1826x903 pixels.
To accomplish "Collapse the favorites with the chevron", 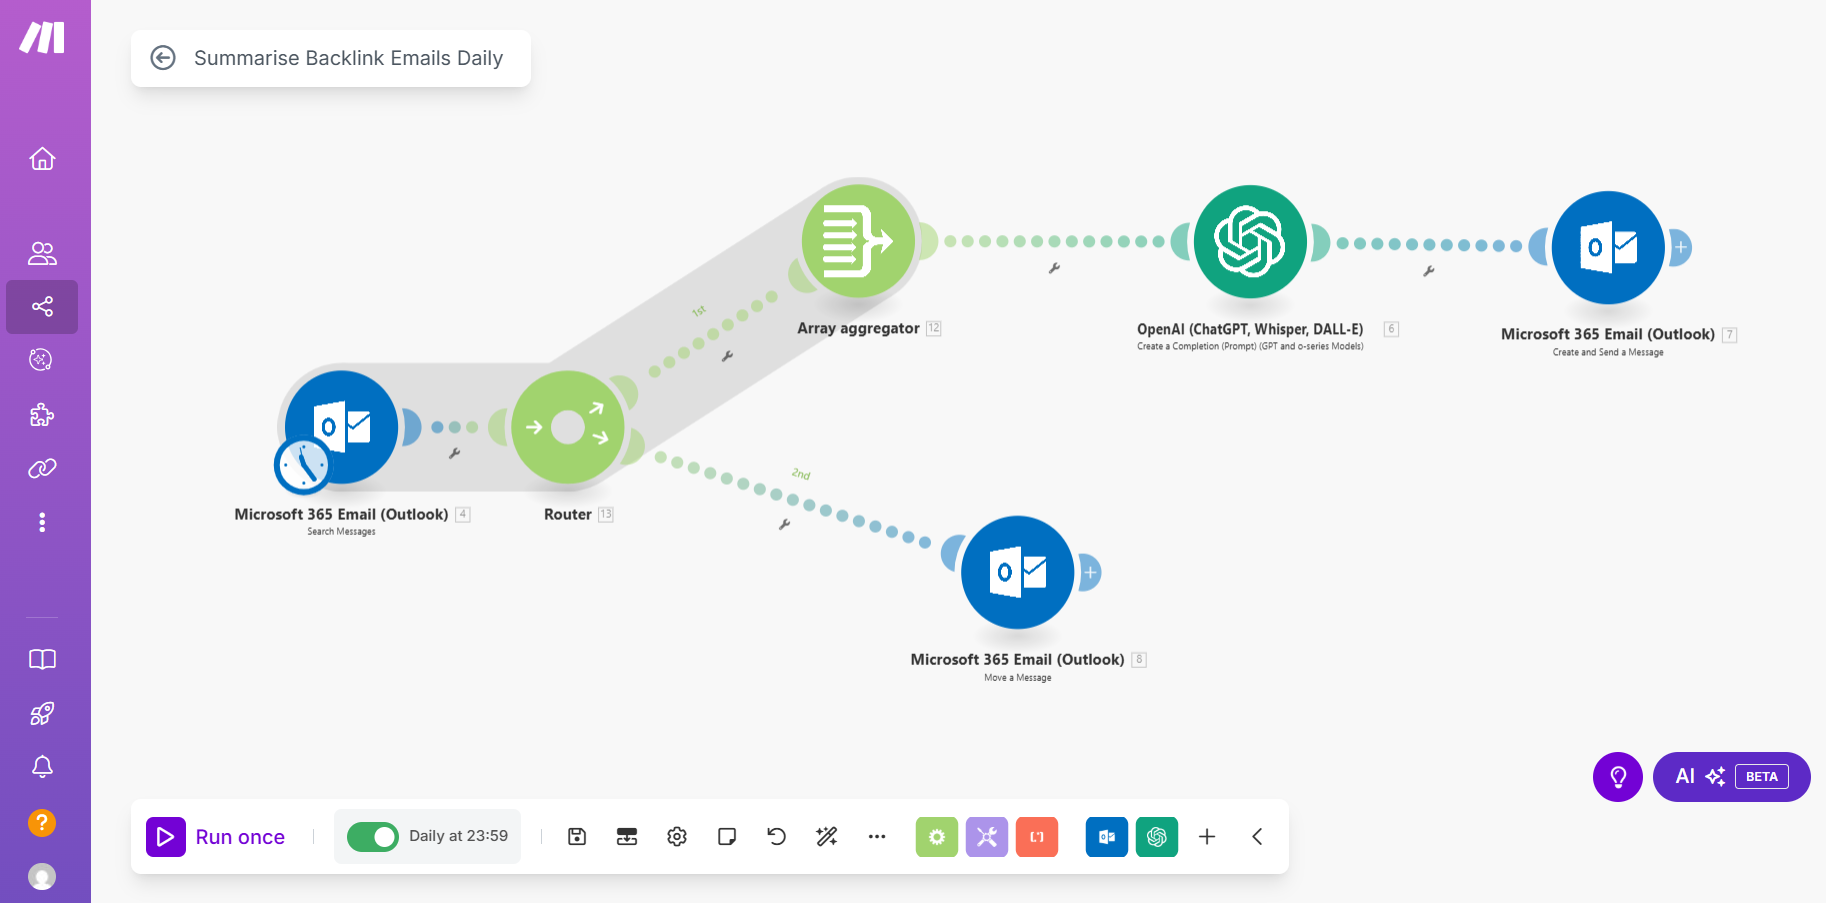I will pos(1257,837).
